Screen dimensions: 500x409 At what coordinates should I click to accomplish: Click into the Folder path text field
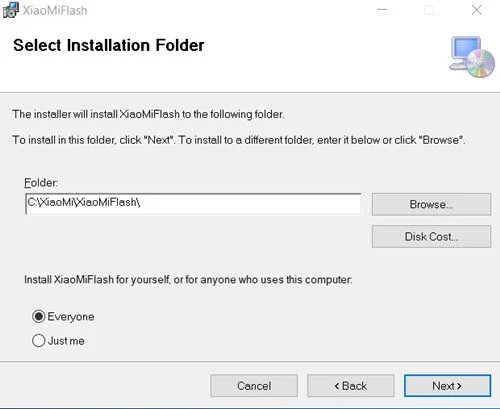193,203
